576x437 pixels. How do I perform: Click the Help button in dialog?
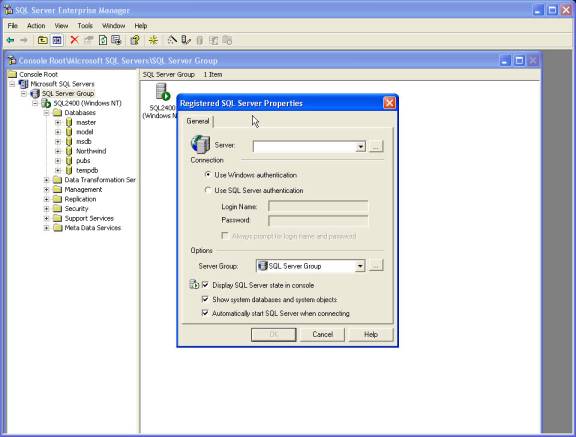(x=371, y=335)
